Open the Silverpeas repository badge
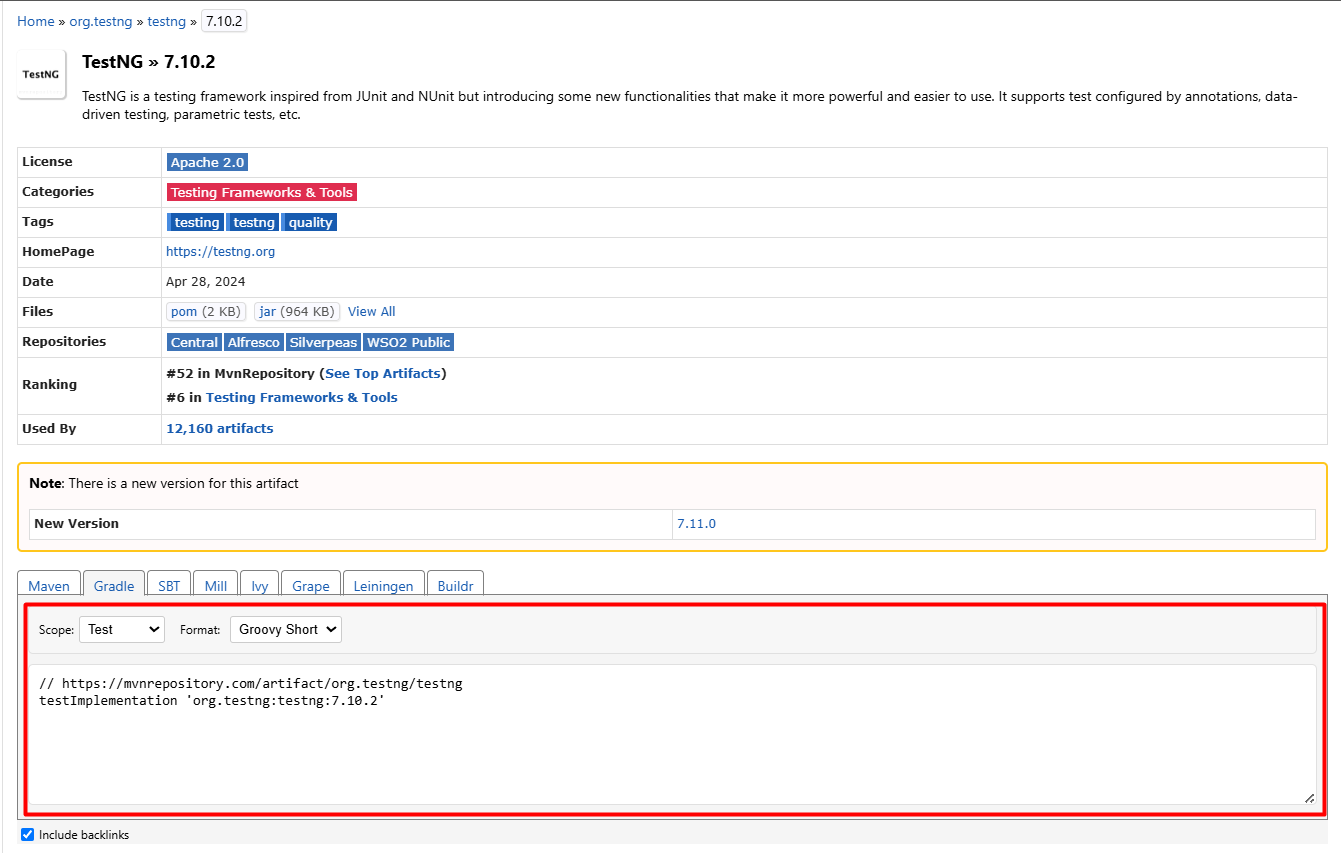The image size is (1341, 853). 323,342
